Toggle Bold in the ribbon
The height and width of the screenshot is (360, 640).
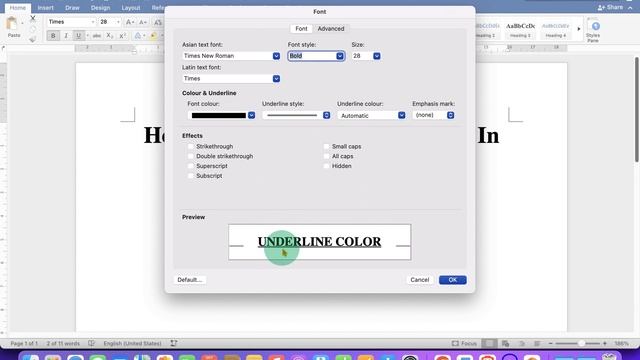click(53, 36)
